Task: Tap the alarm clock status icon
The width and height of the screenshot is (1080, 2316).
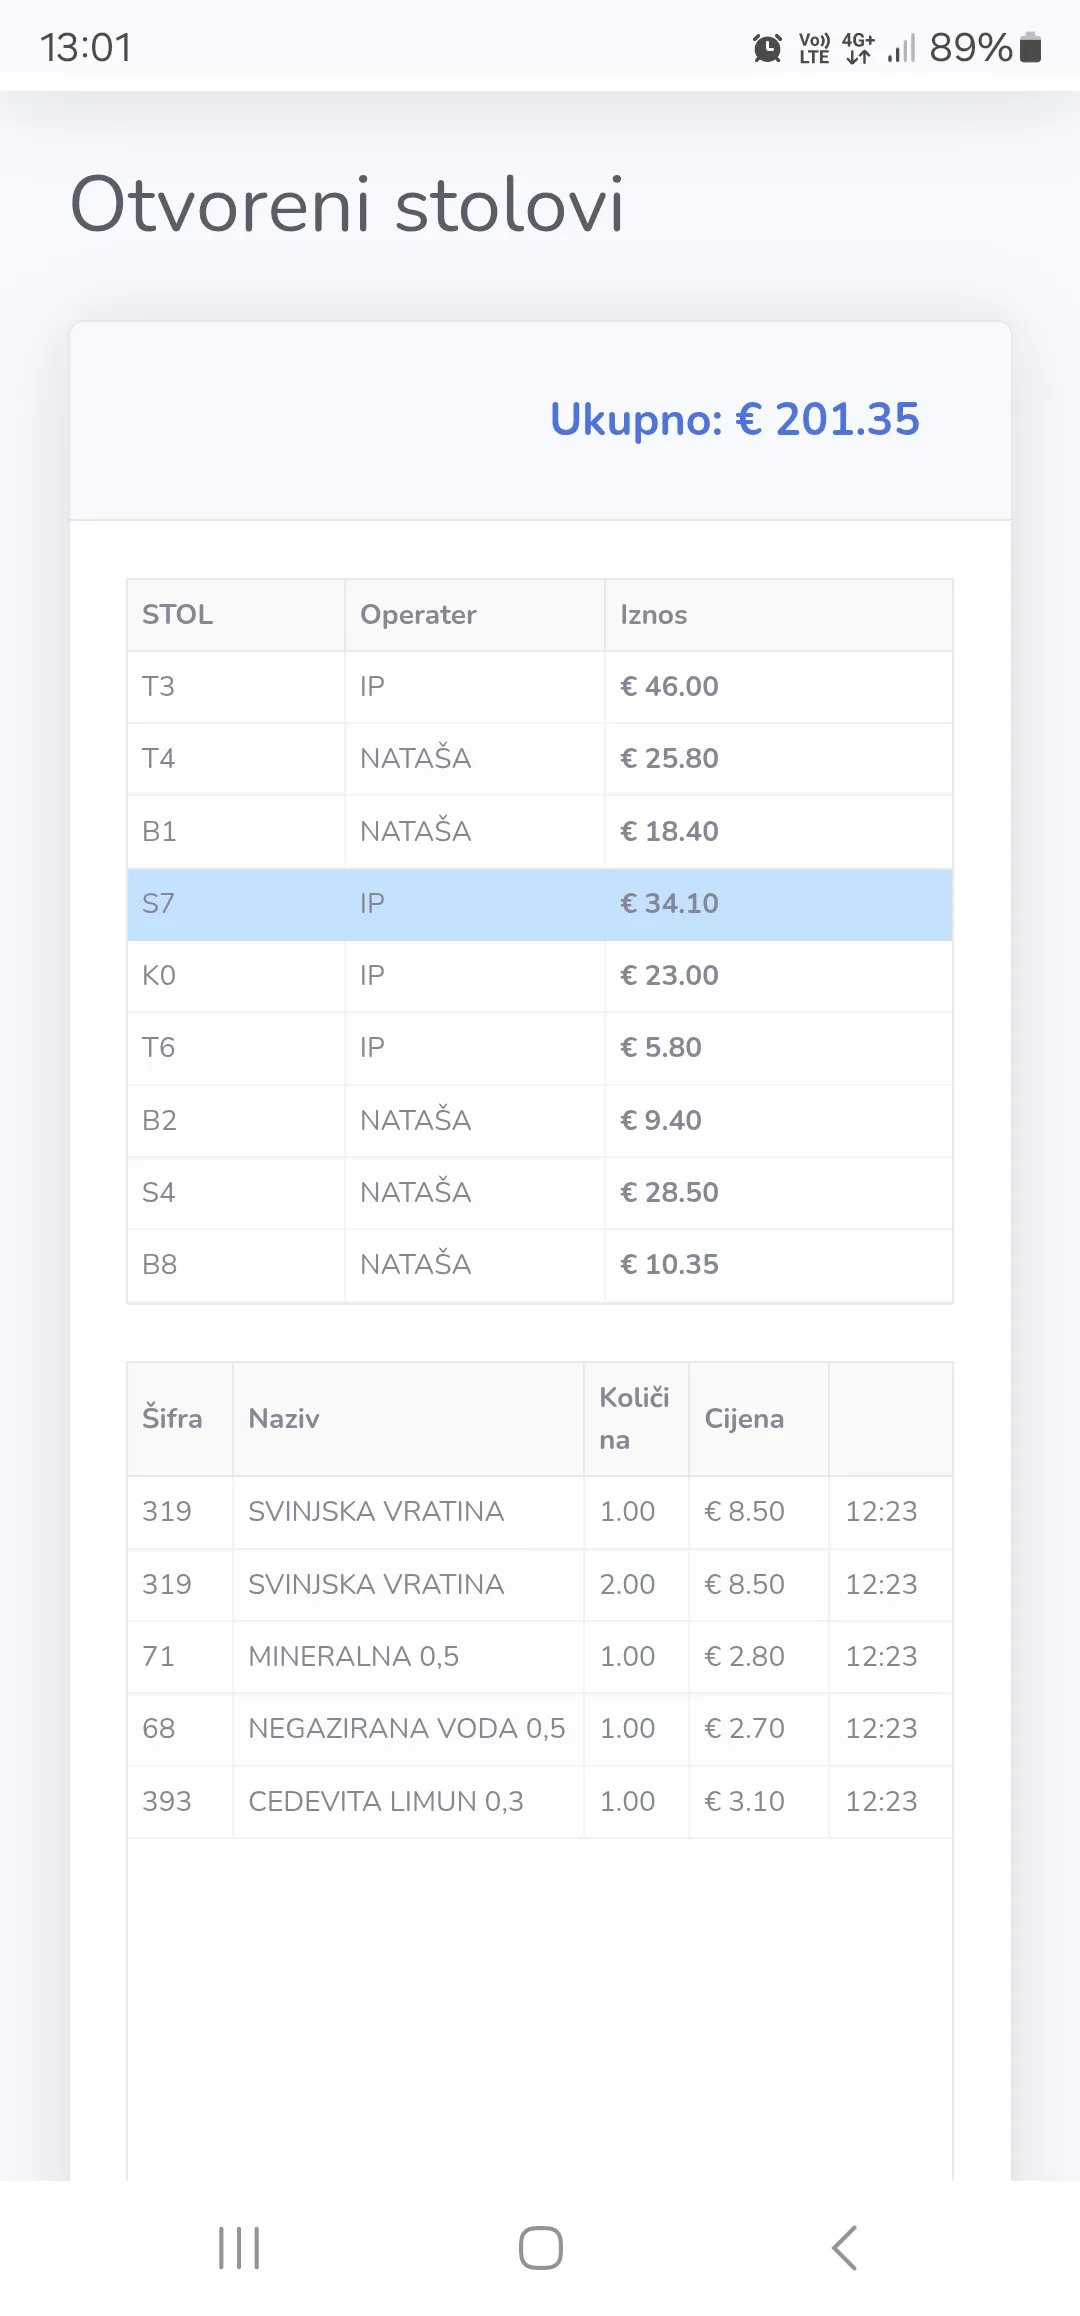Action: tap(767, 48)
